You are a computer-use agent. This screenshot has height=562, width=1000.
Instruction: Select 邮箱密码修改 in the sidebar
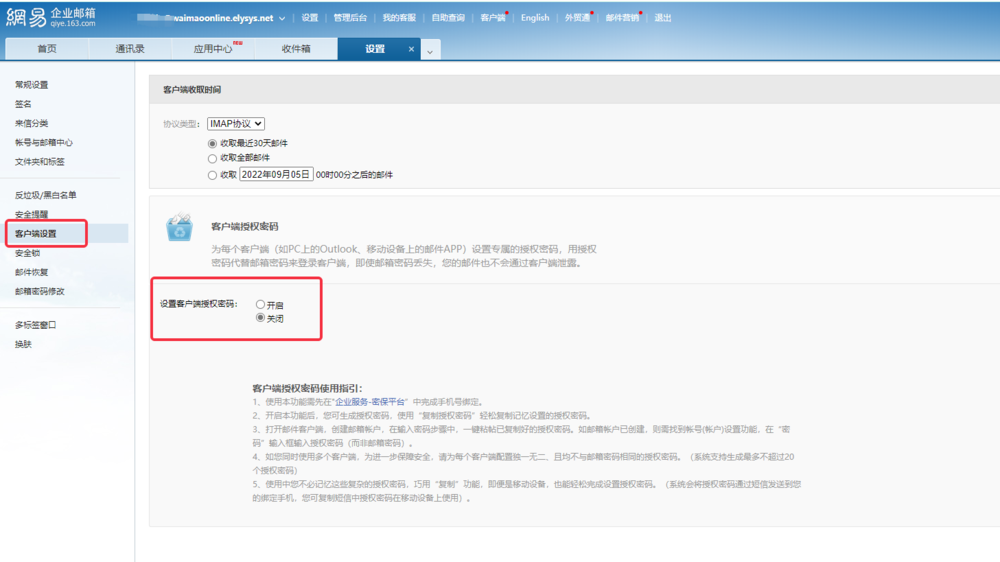pos(39,292)
